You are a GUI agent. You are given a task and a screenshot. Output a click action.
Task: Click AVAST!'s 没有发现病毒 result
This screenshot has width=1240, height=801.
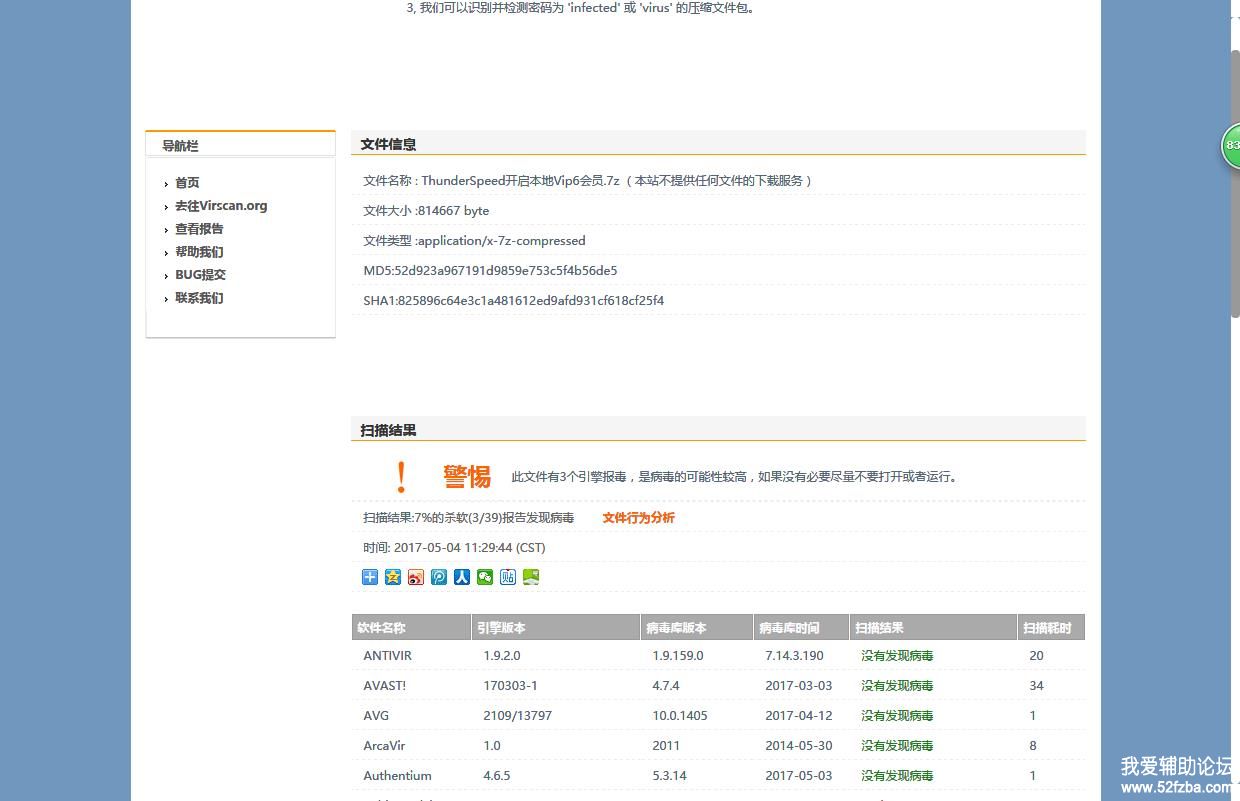897,686
